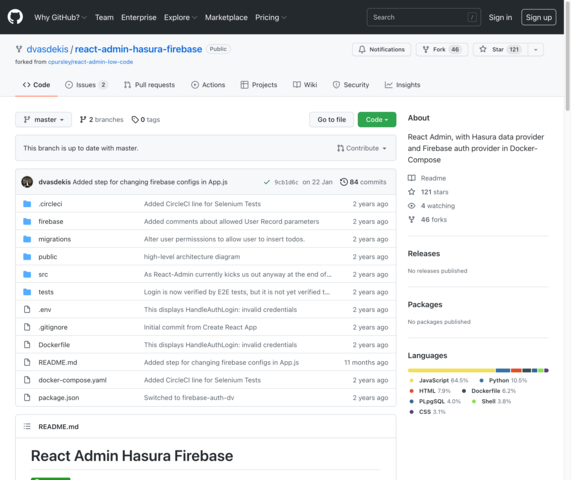Select the Dockerfile file icon
Image resolution: width=571 pixels, height=480 pixels.
tap(27, 345)
